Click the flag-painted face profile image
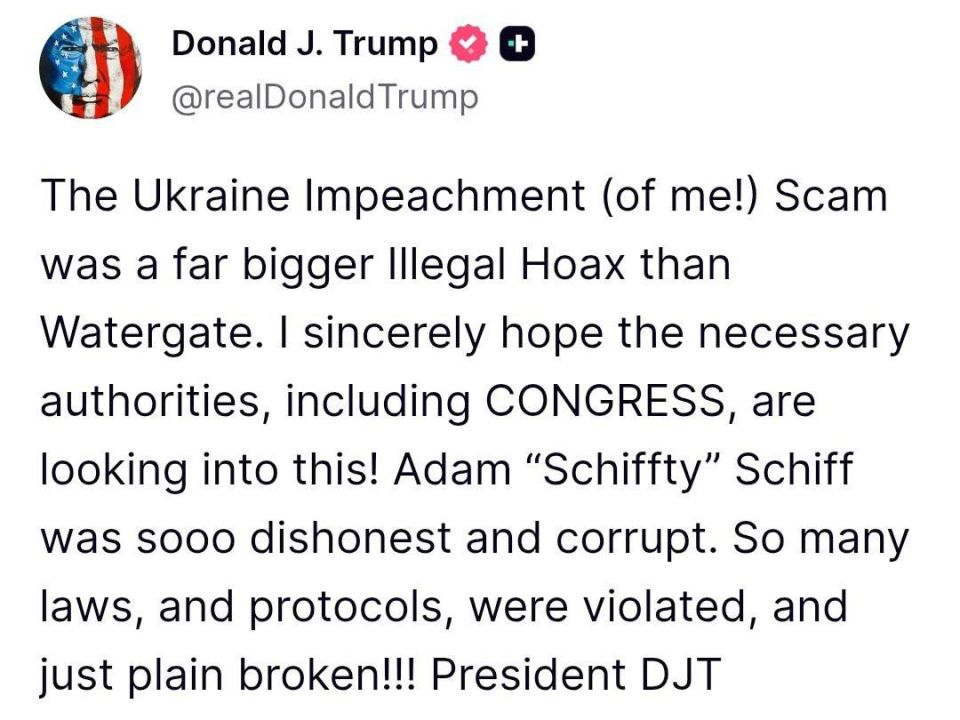This screenshot has width=960, height=720. [92, 65]
